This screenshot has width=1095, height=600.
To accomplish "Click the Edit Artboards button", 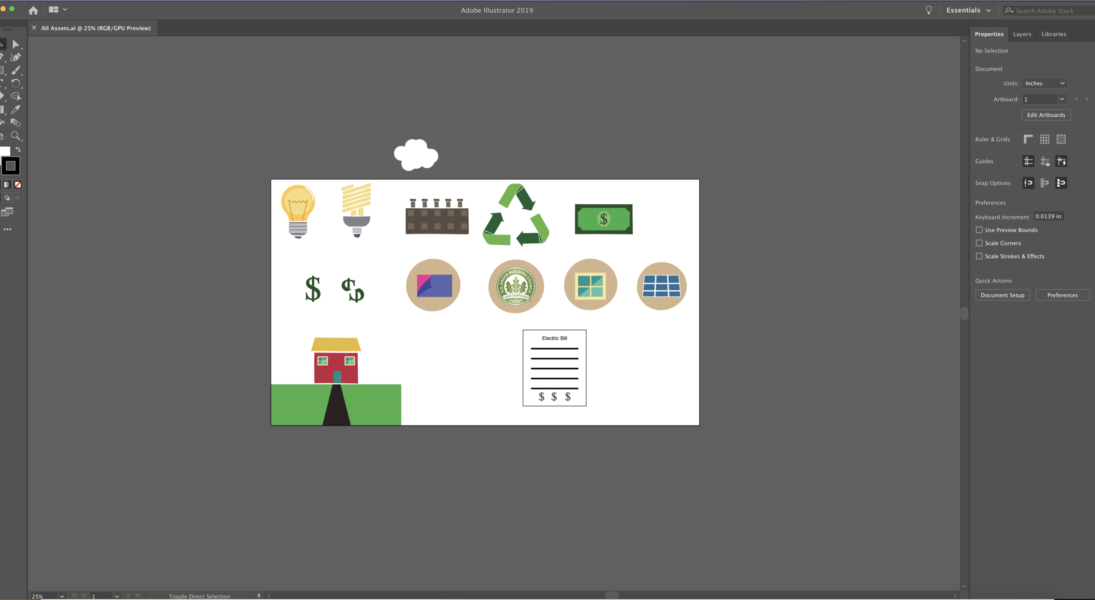I will pos(1045,115).
